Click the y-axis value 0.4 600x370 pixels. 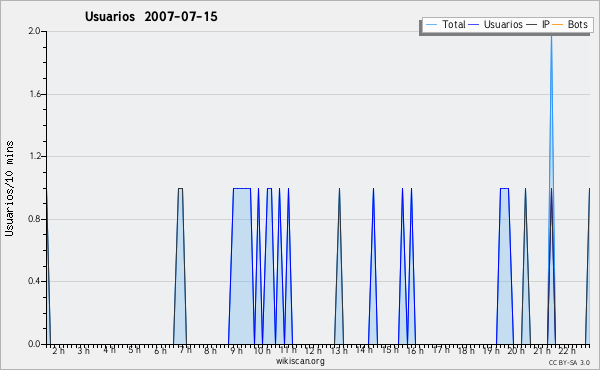pyautogui.click(x=34, y=281)
